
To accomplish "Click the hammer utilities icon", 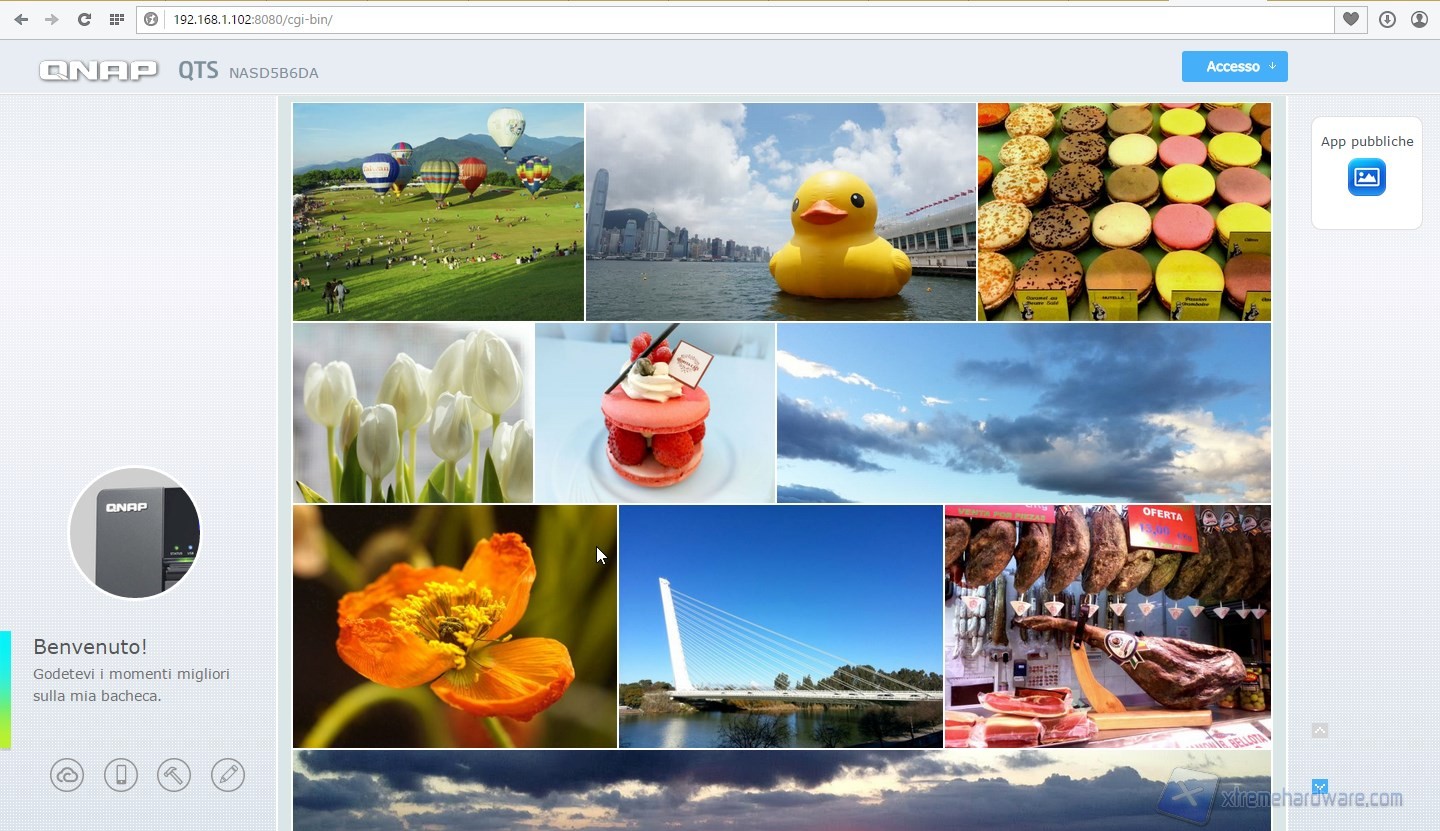I will (x=174, y=775).
